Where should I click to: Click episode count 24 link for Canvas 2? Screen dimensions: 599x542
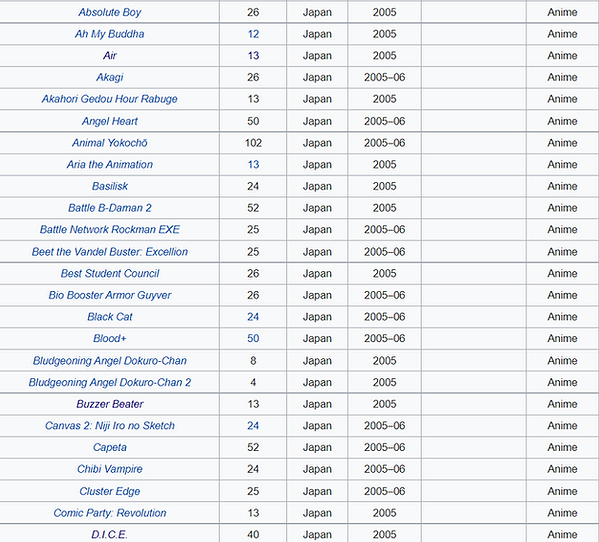coord(253,426)
